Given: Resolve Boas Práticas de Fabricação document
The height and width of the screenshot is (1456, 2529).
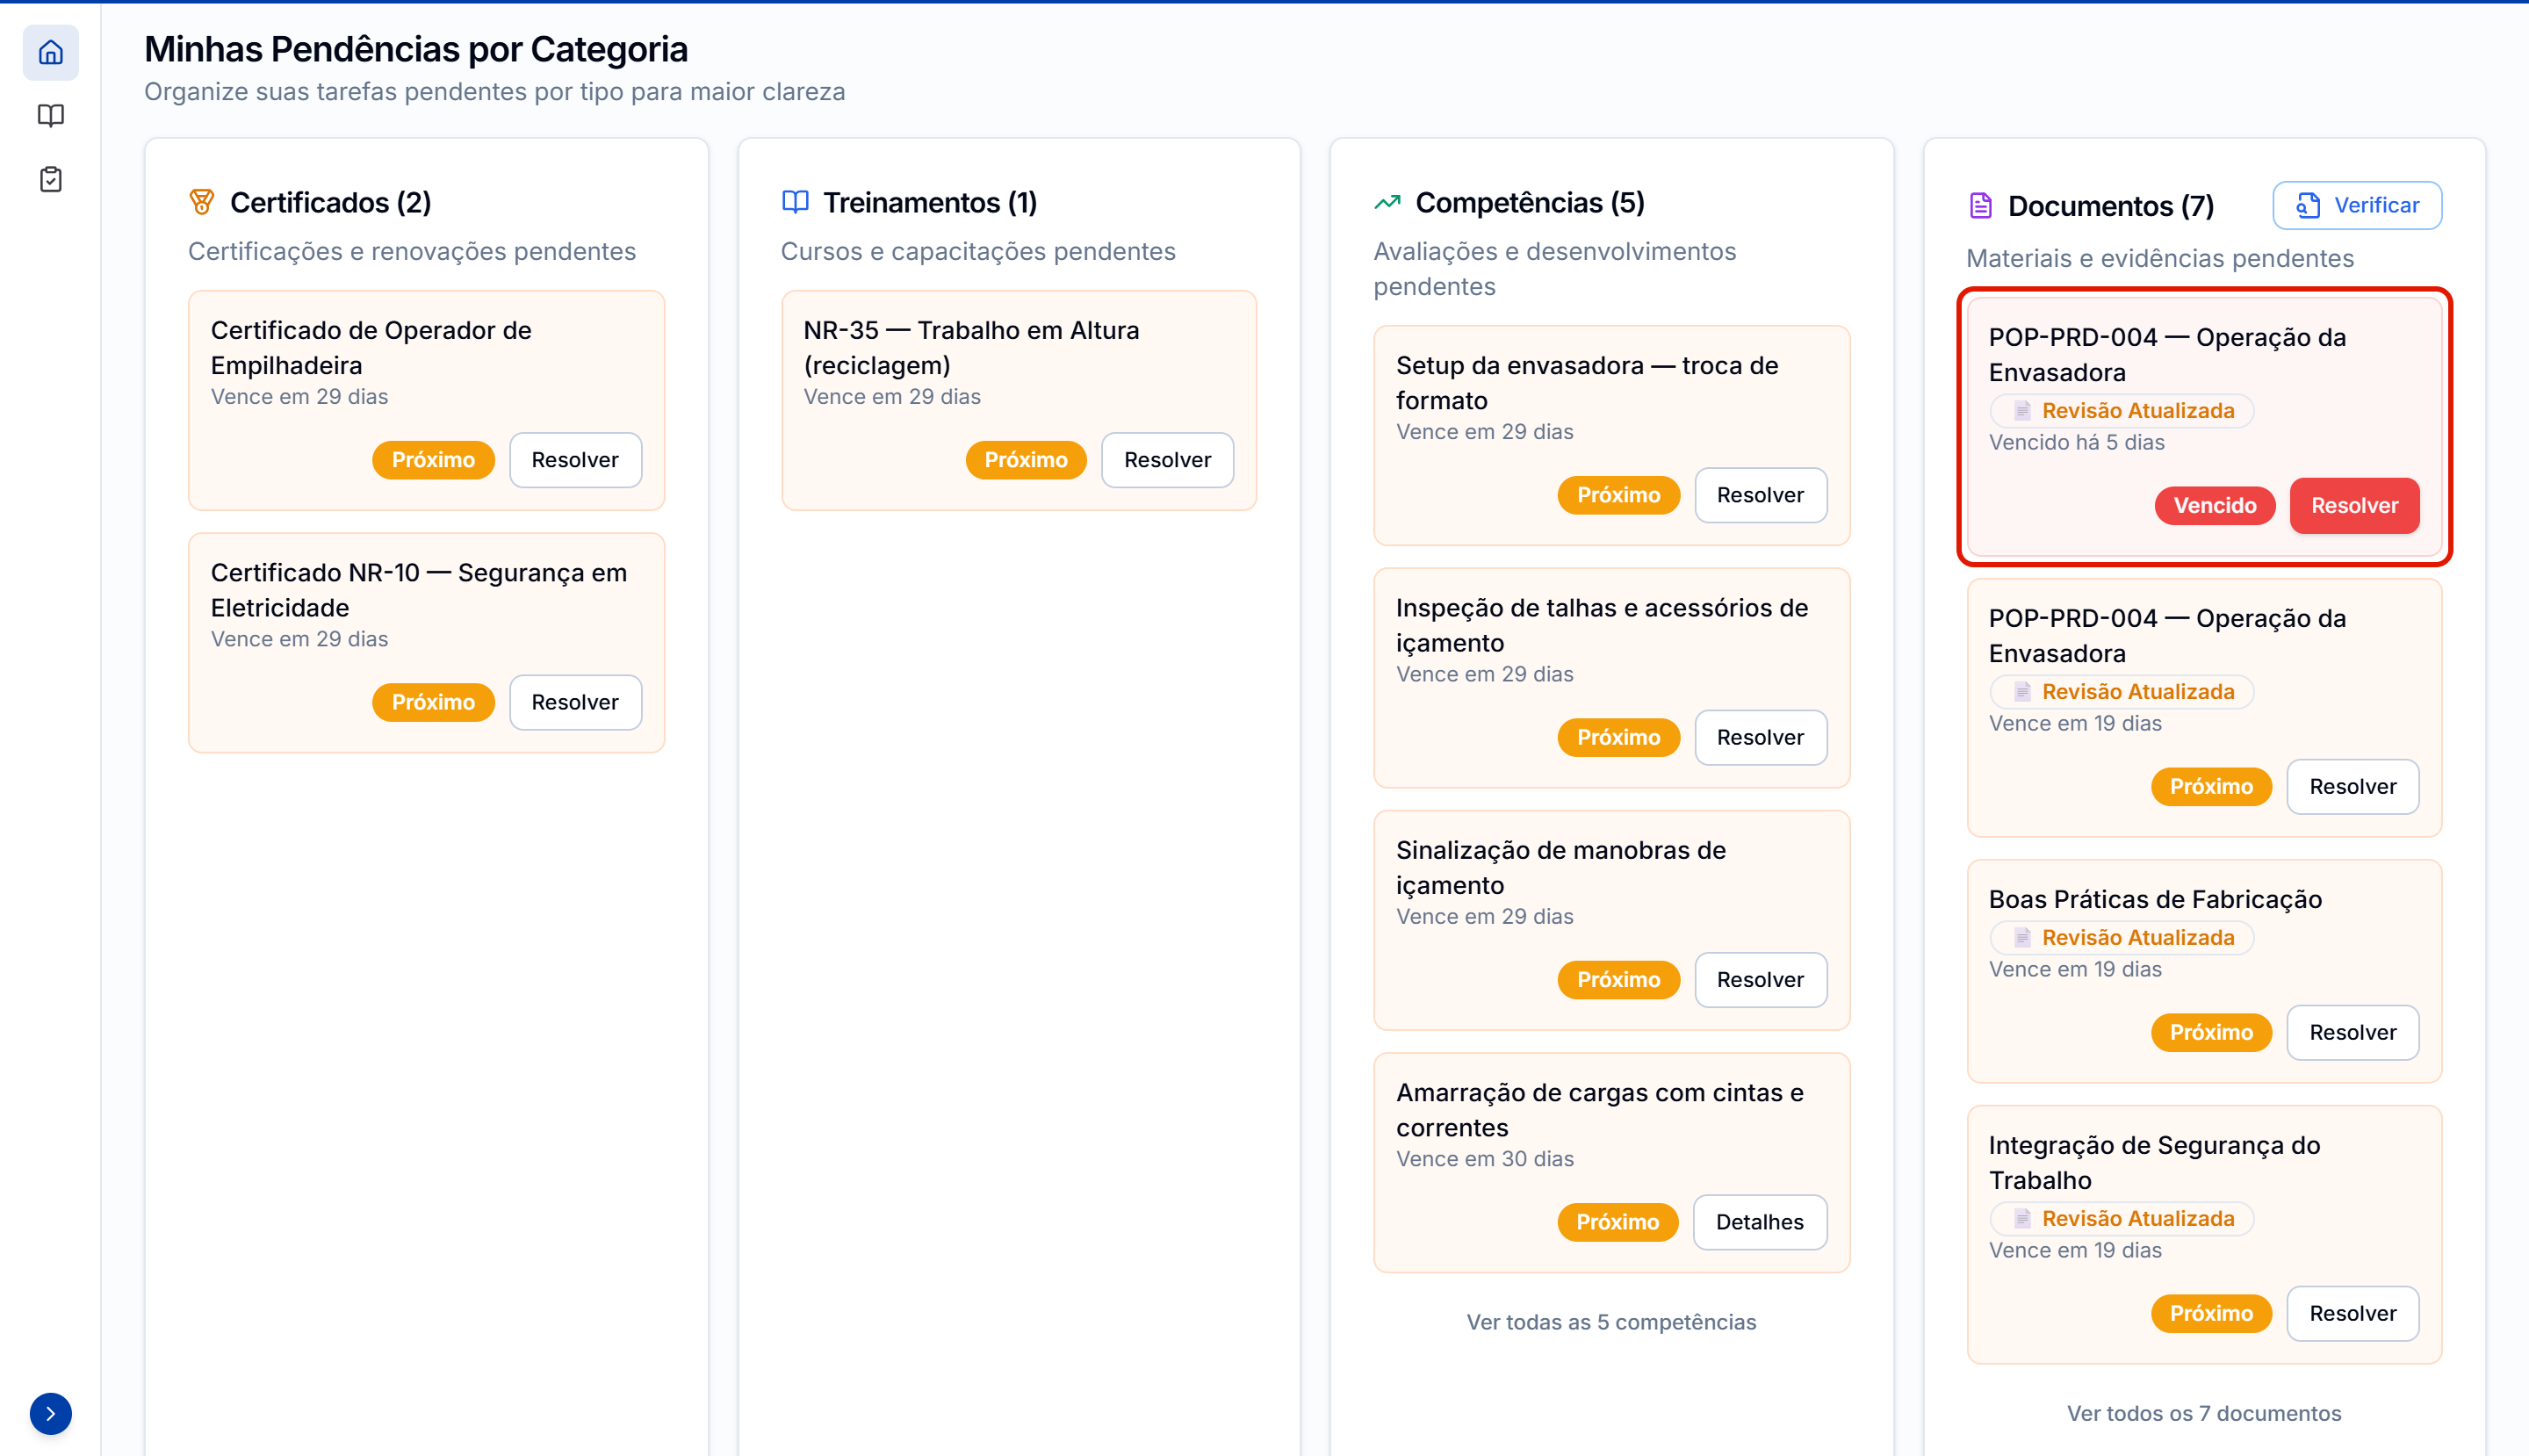Looking at the screenshot, I should click(2352, 1033).
